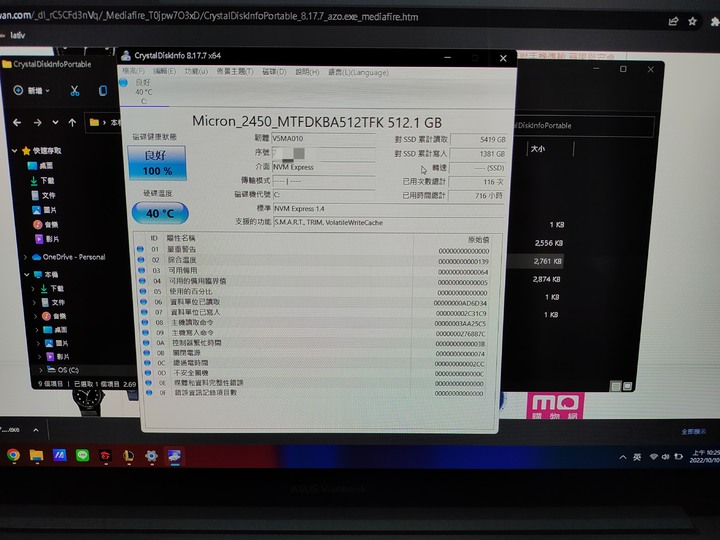Open Settings gear from the taskbar

(x=151, y=456)
